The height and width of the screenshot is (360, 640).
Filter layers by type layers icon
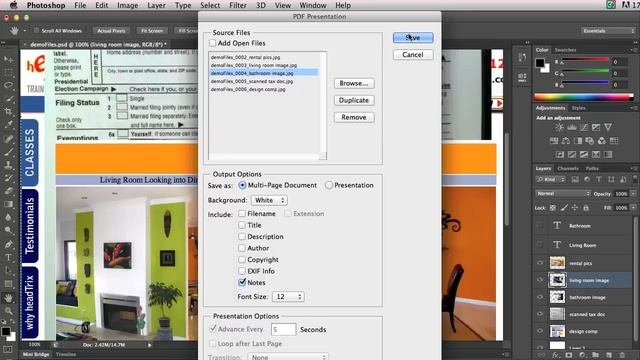[x=599, y=179]
